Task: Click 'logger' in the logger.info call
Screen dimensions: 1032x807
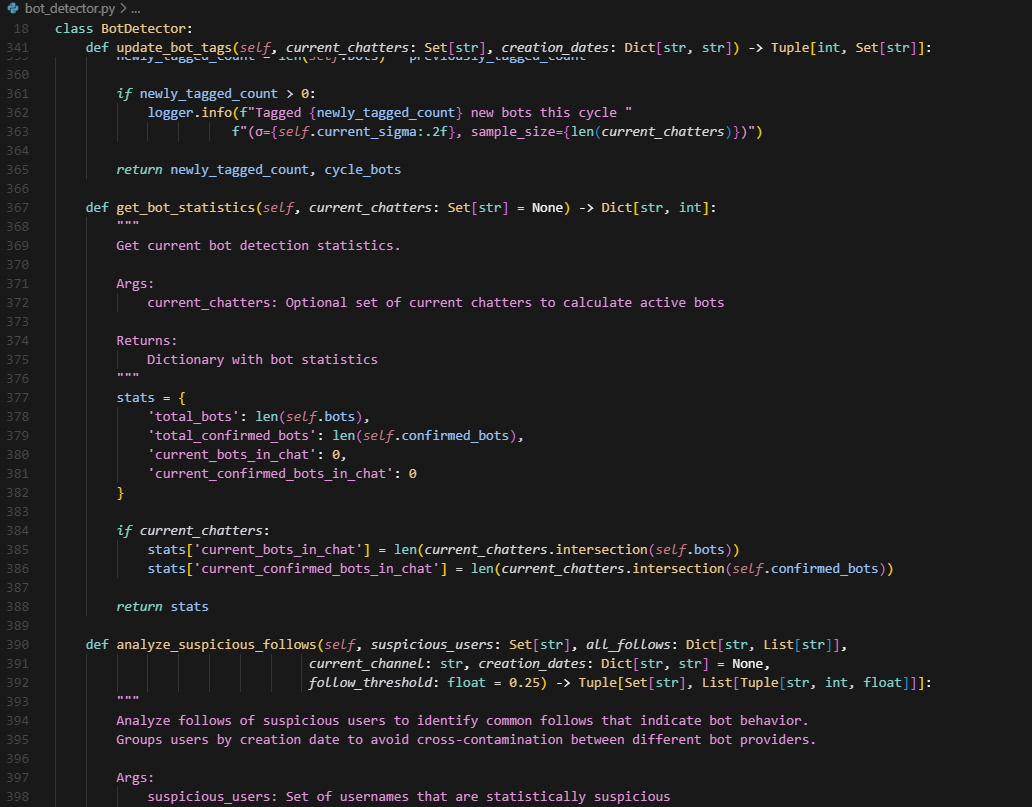Action: point(170,113)
